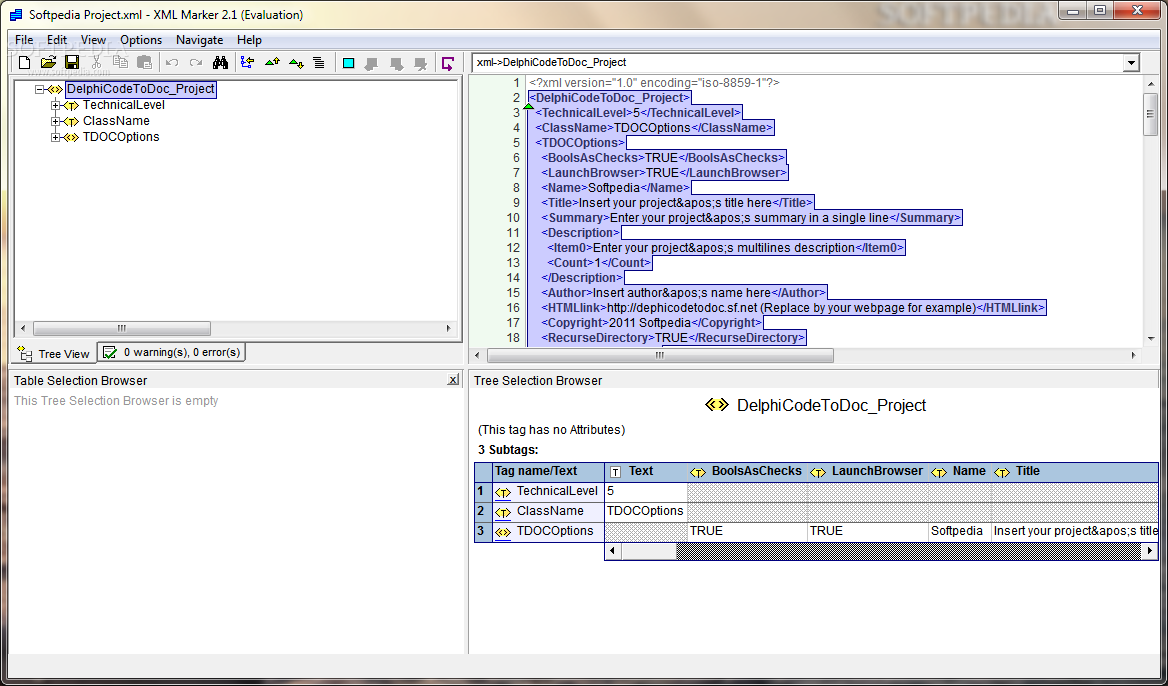
Task: Open the Navigate menu
Action: (x=200, y=40)
